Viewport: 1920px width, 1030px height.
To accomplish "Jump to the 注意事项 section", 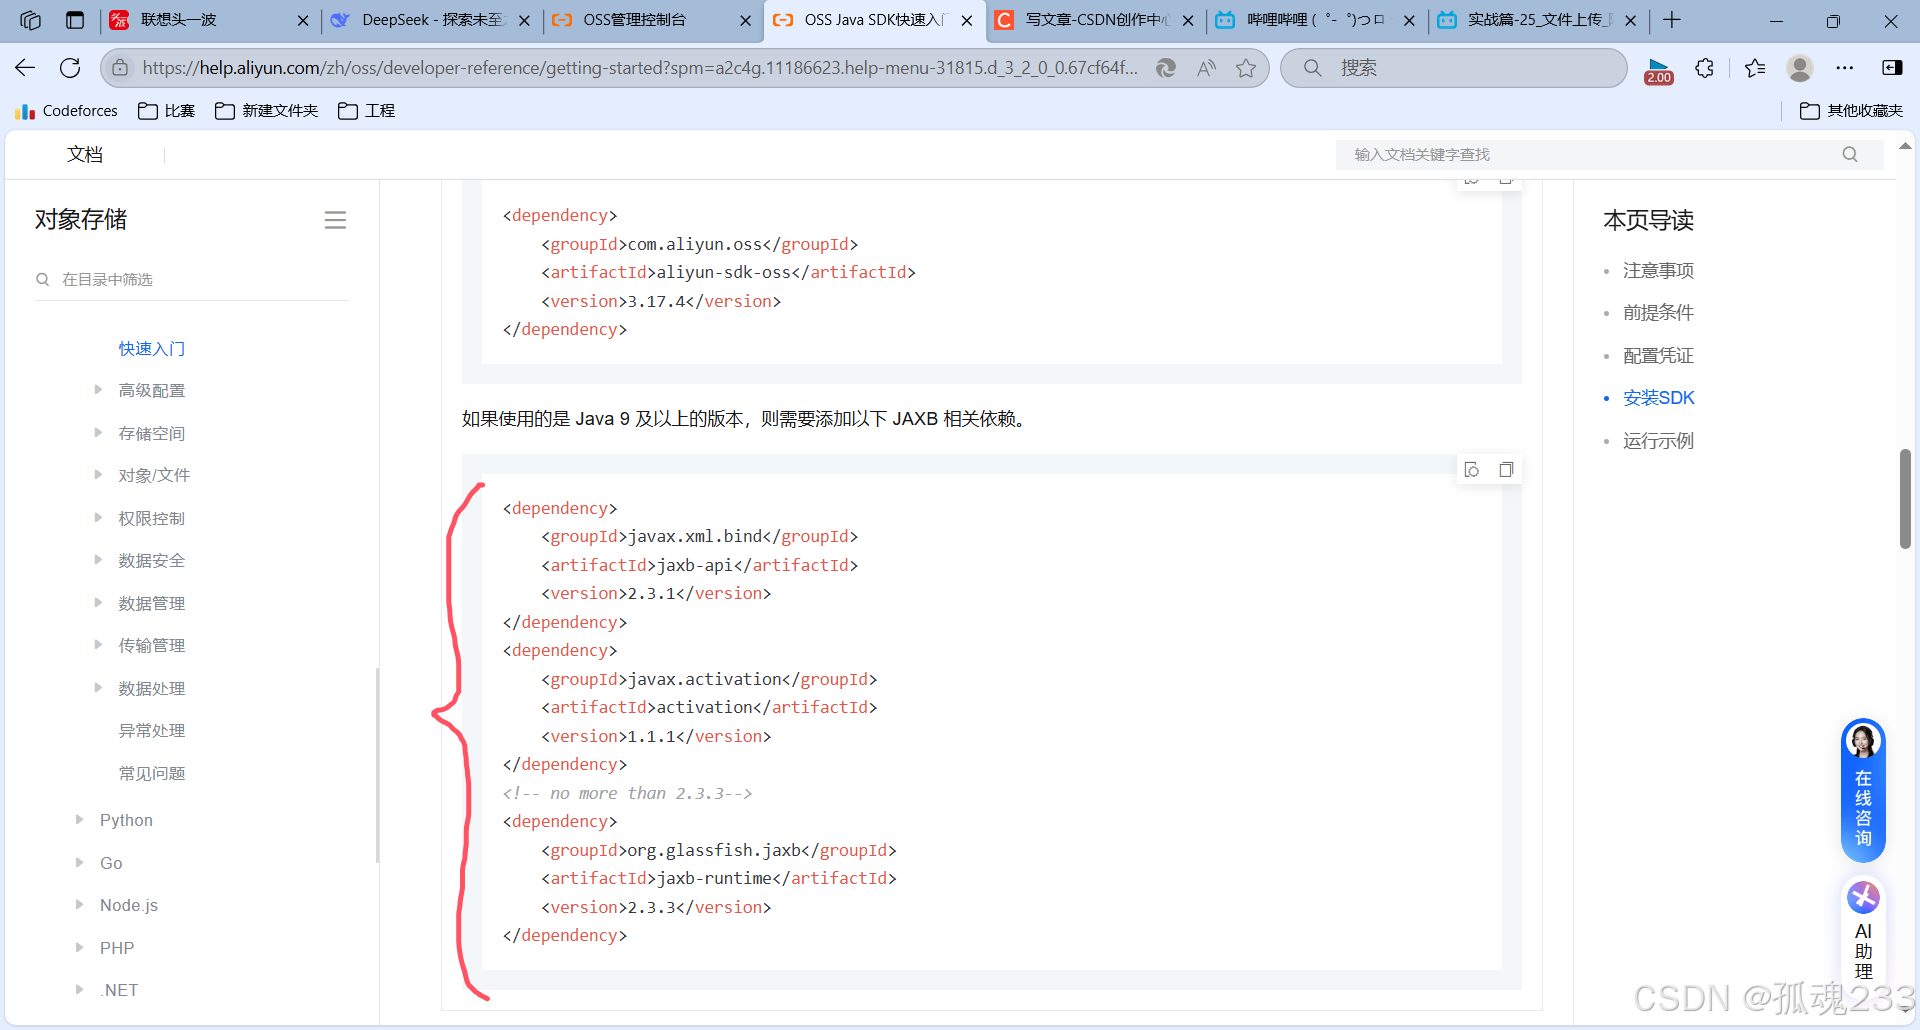I will [x=1658, y=271].
